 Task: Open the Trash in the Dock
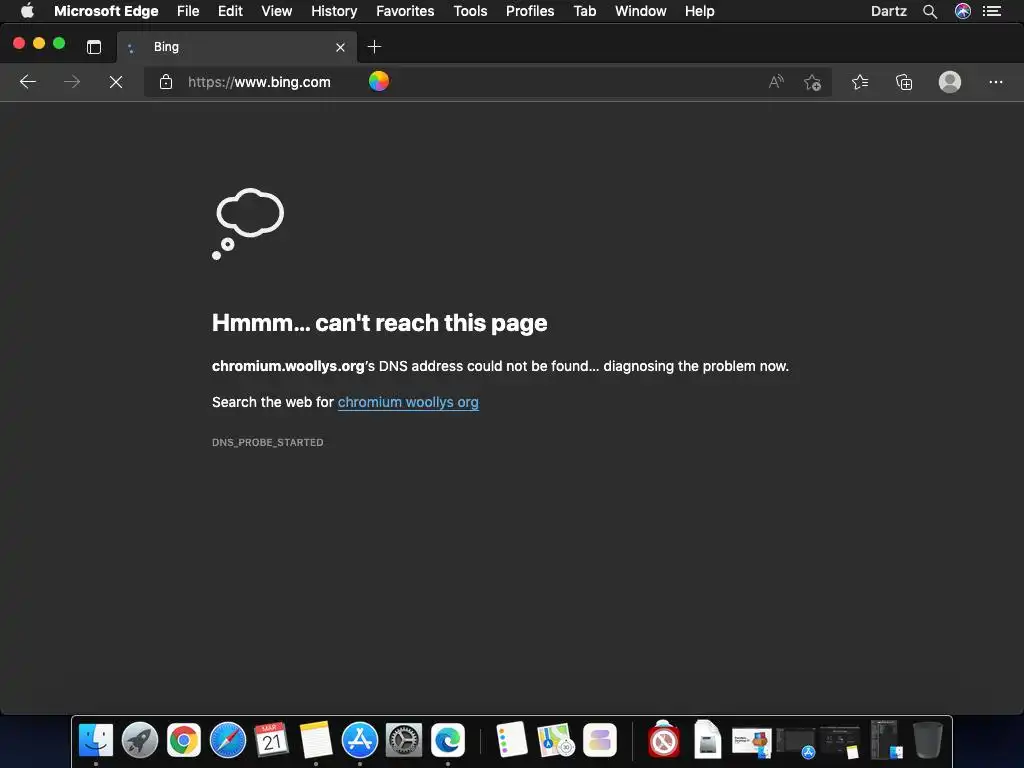pyautogui.click(x=927, y=740)
